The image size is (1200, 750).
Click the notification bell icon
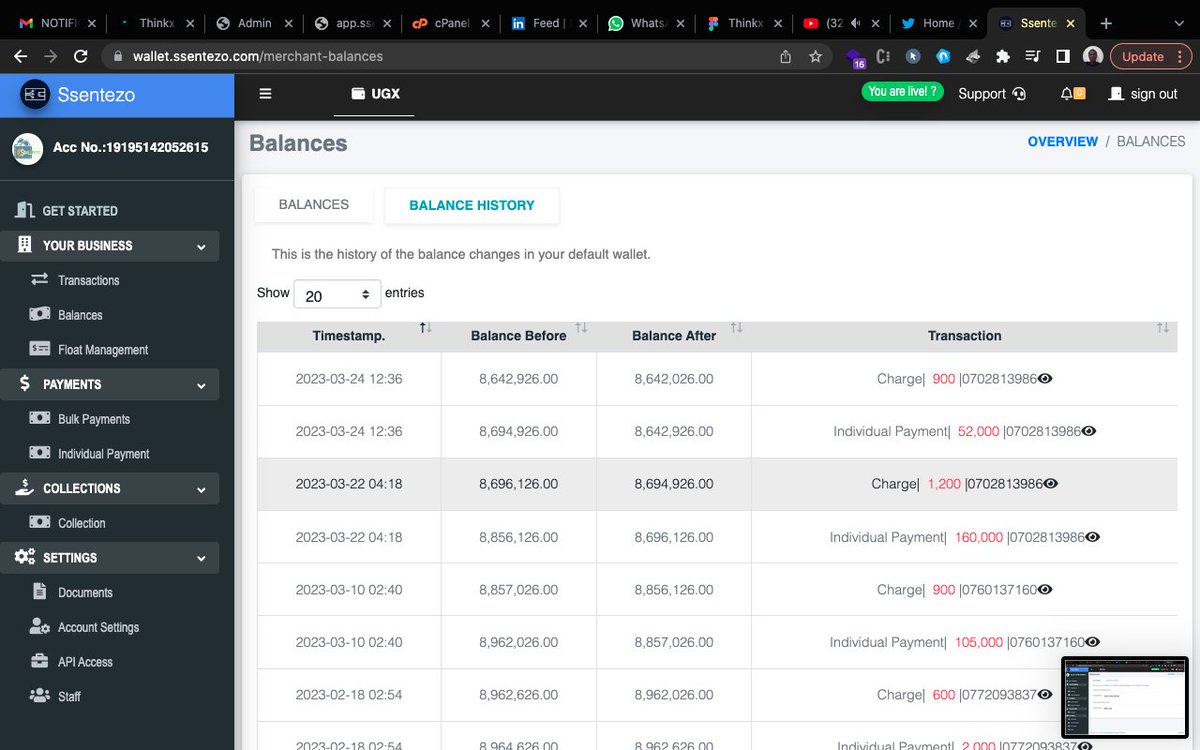(1067, 93)
